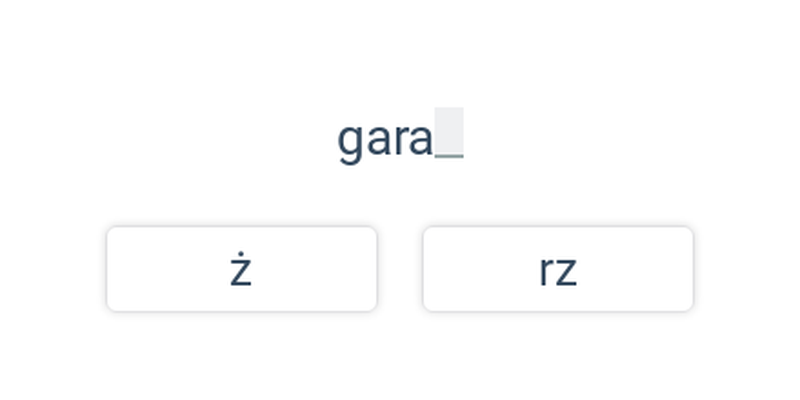Mark ż as the correct spelling
The width and height of the screenshot is (800, 400).
pyautogui.click(x=242, y=269)
